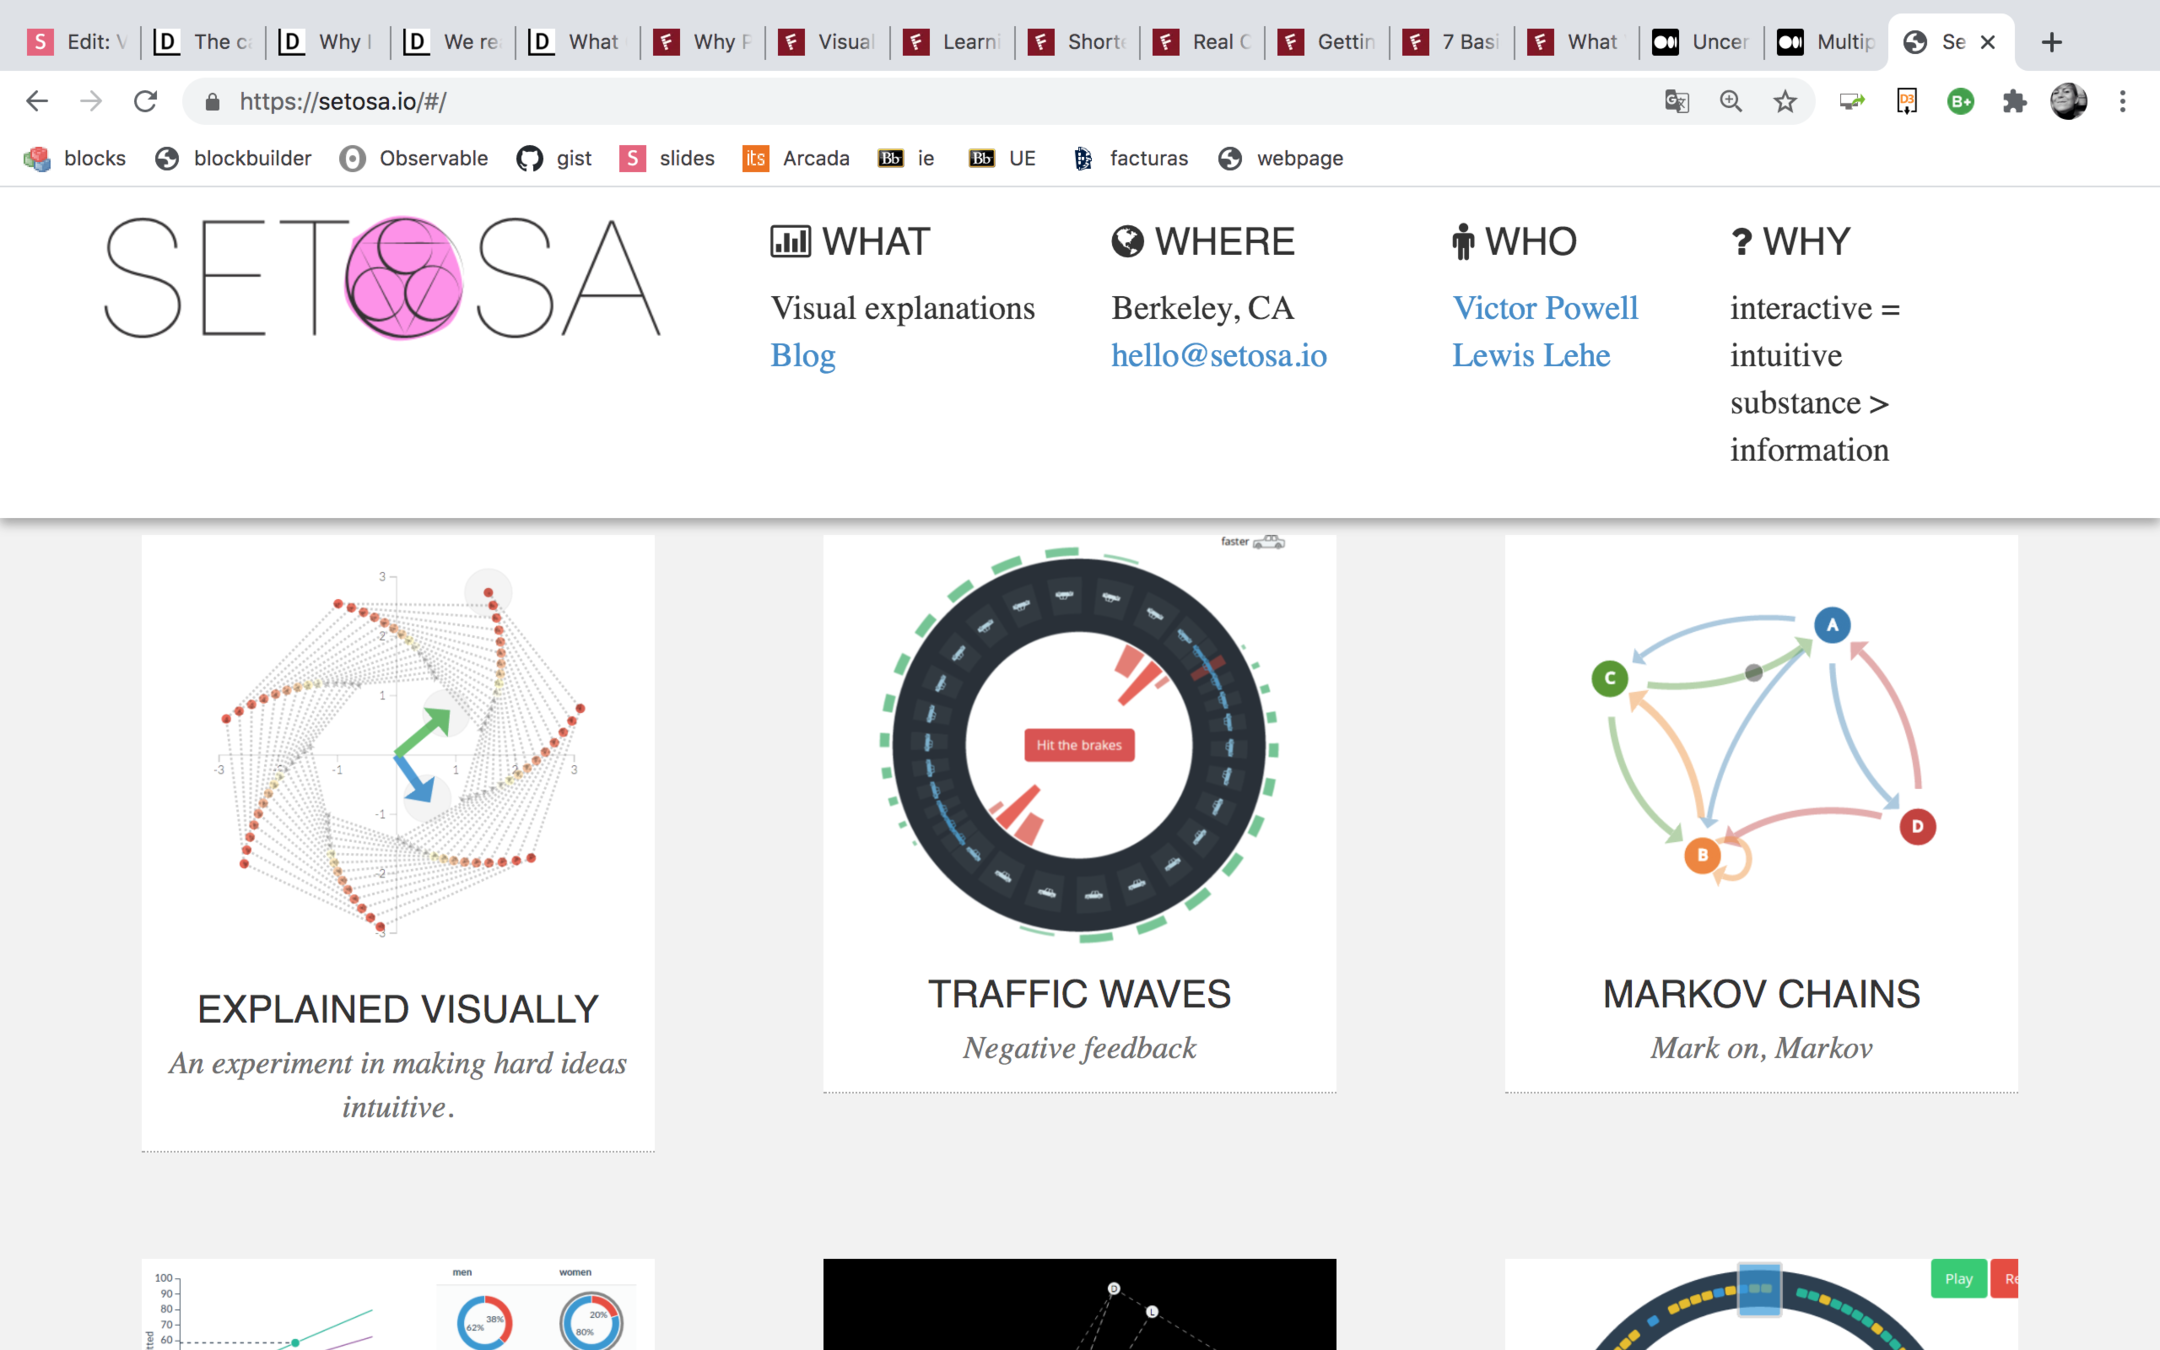
Task: Open Chrome three-dot menu
Action: tap(2122, 101)
